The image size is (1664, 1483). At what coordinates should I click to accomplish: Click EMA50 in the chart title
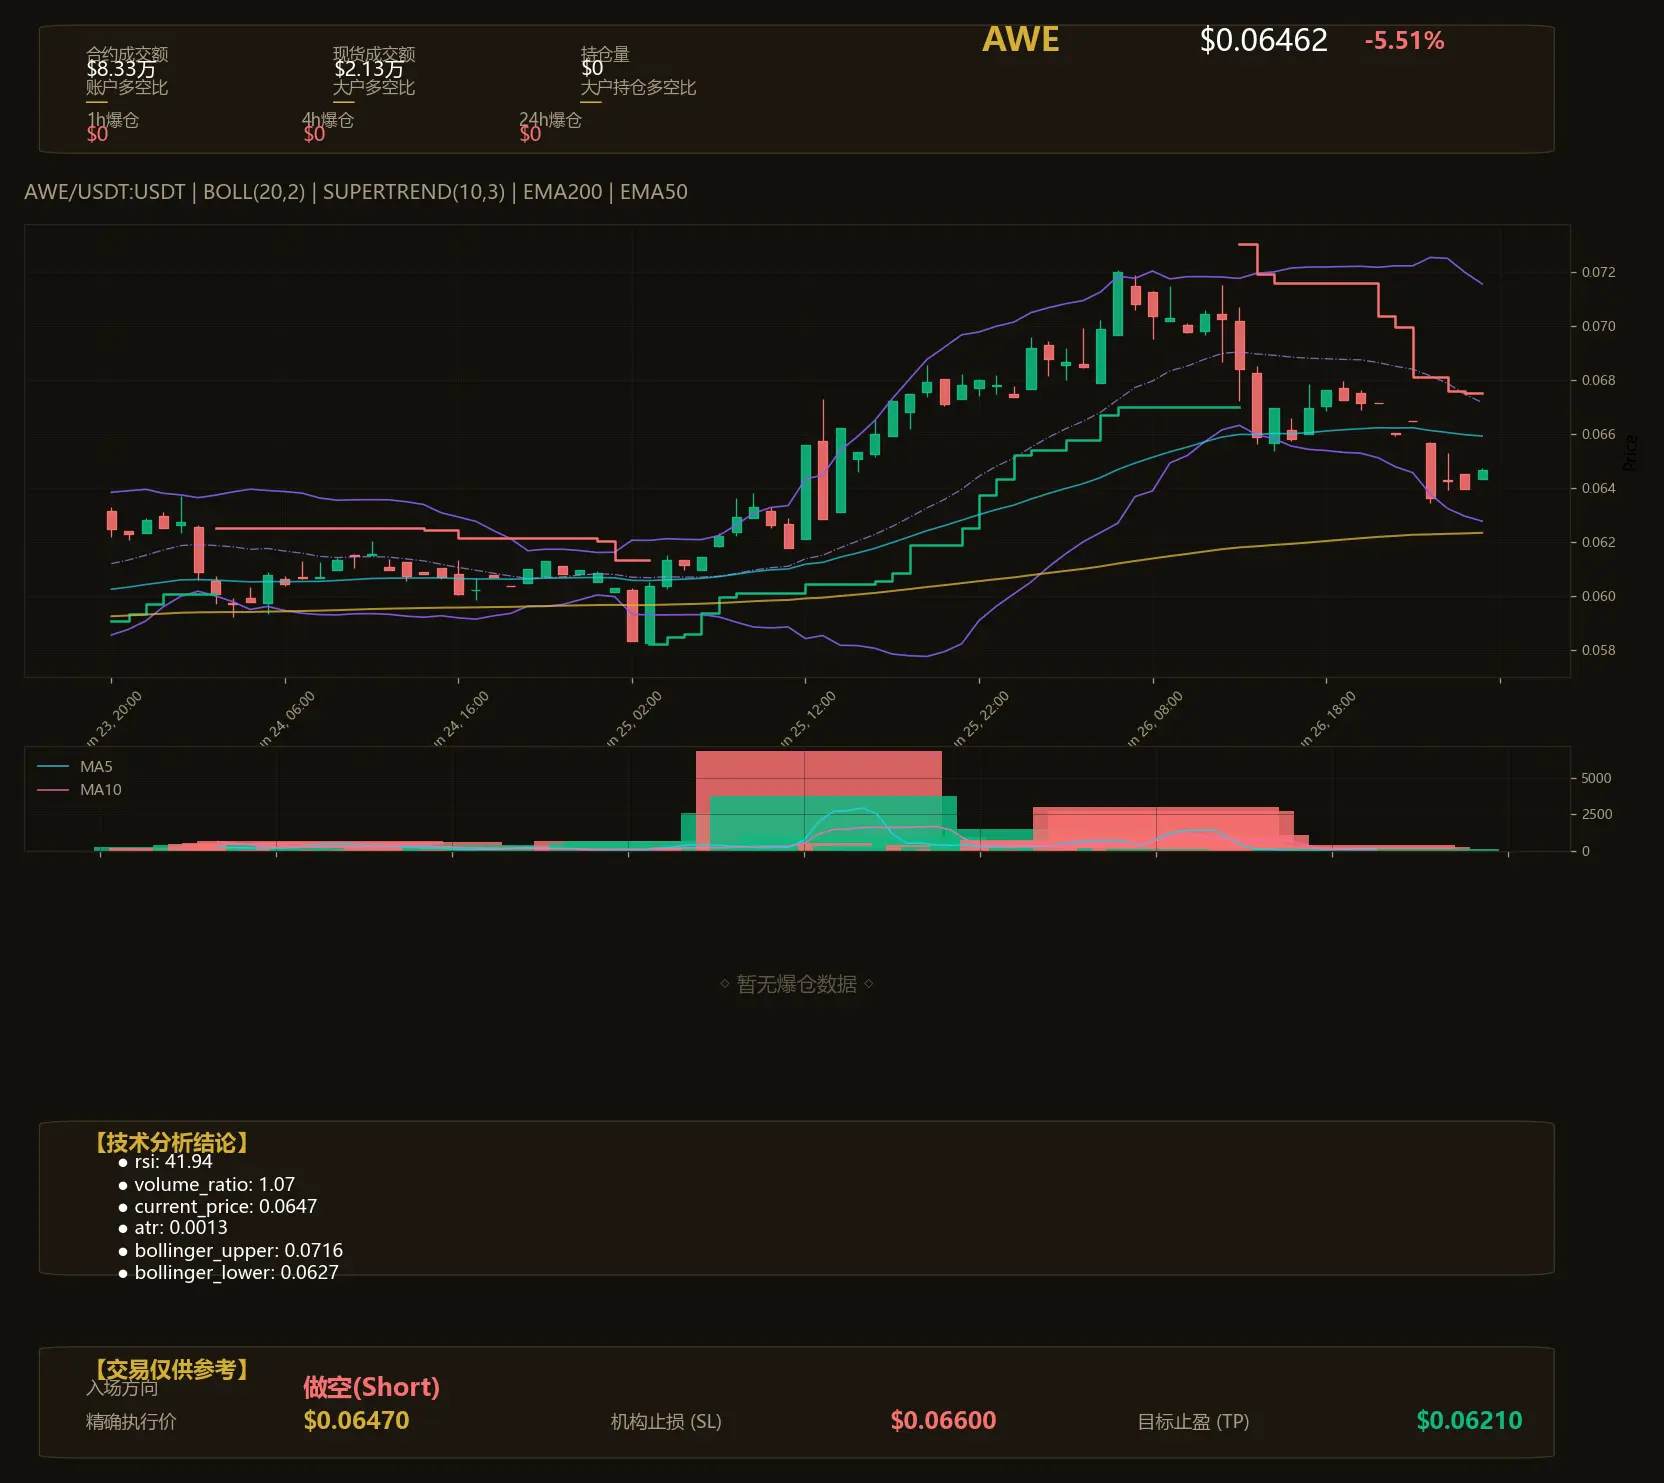(654, 192)
